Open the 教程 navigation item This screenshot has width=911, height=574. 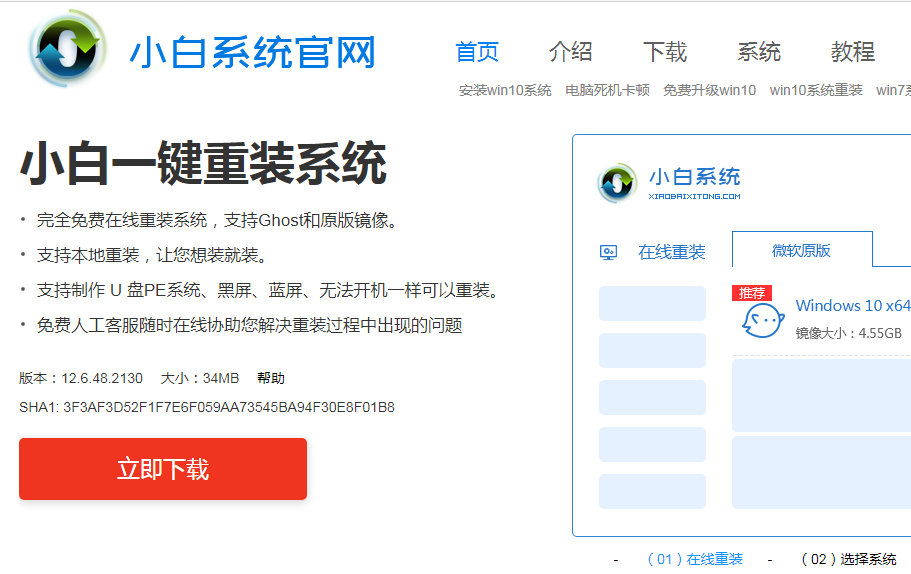coord(852,52)
